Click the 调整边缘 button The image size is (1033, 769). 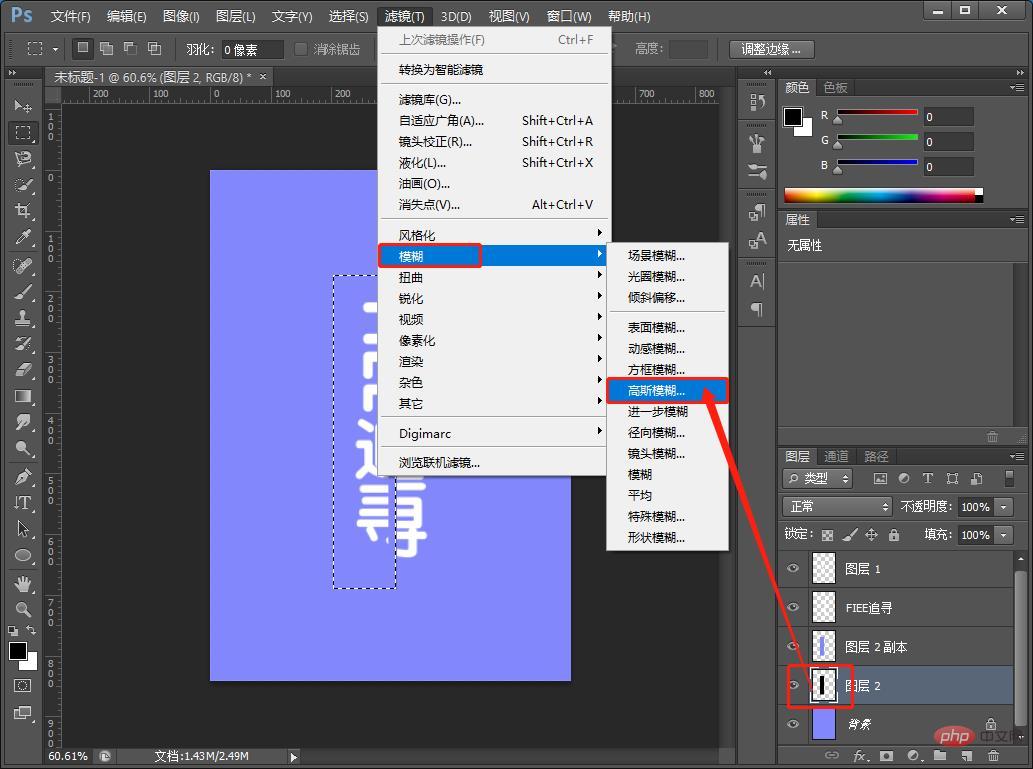point(771,49)
